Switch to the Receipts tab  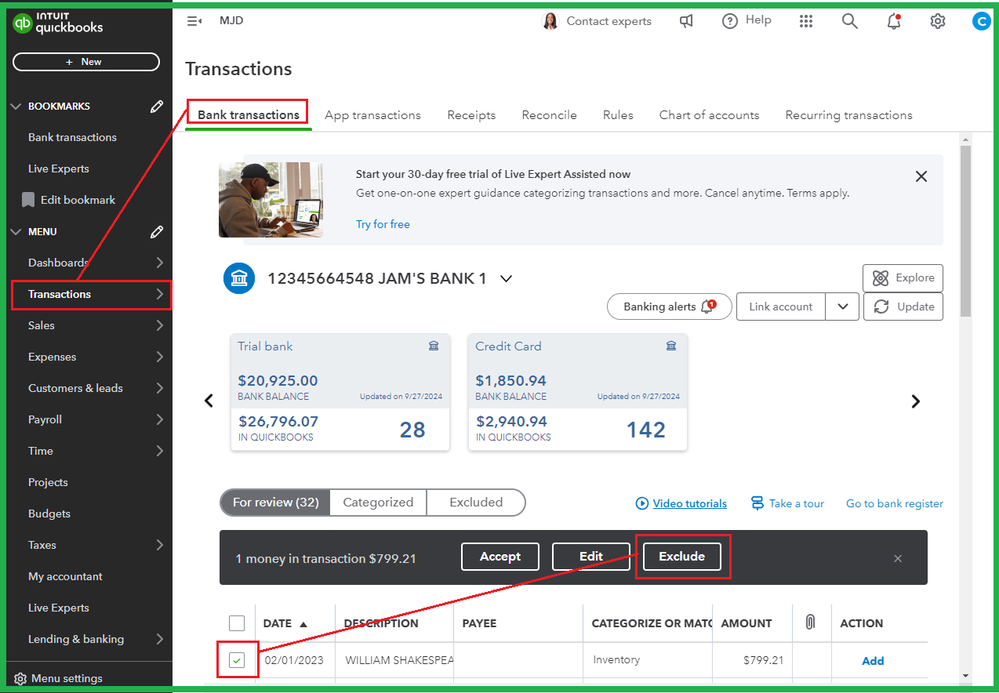coord(471,115)
